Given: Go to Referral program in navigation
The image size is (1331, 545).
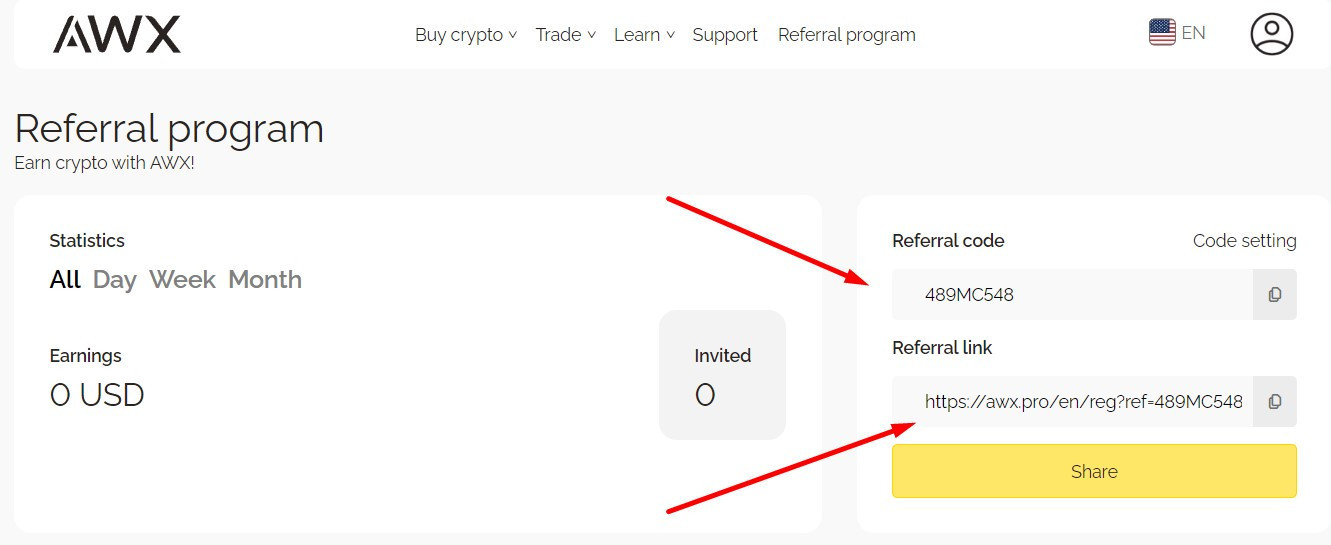Looking at the screenshot, I should 846,35.
